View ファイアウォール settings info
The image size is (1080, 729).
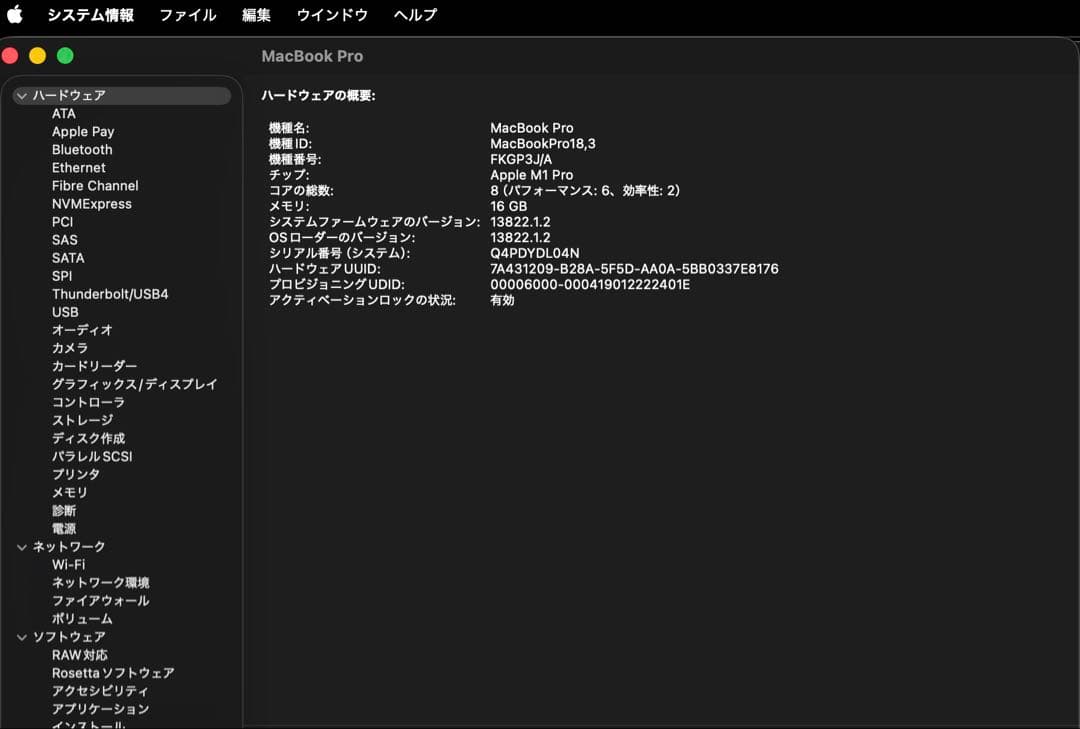[x=100, y=600]
